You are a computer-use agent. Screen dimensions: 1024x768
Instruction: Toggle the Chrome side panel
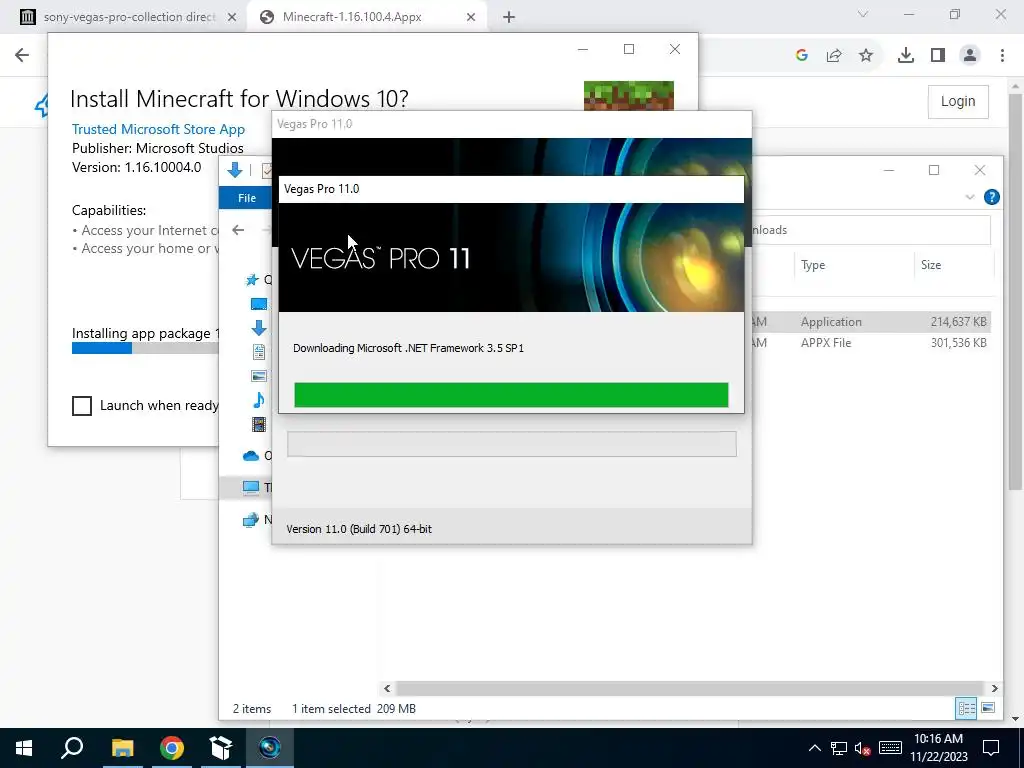pos(938,56)
